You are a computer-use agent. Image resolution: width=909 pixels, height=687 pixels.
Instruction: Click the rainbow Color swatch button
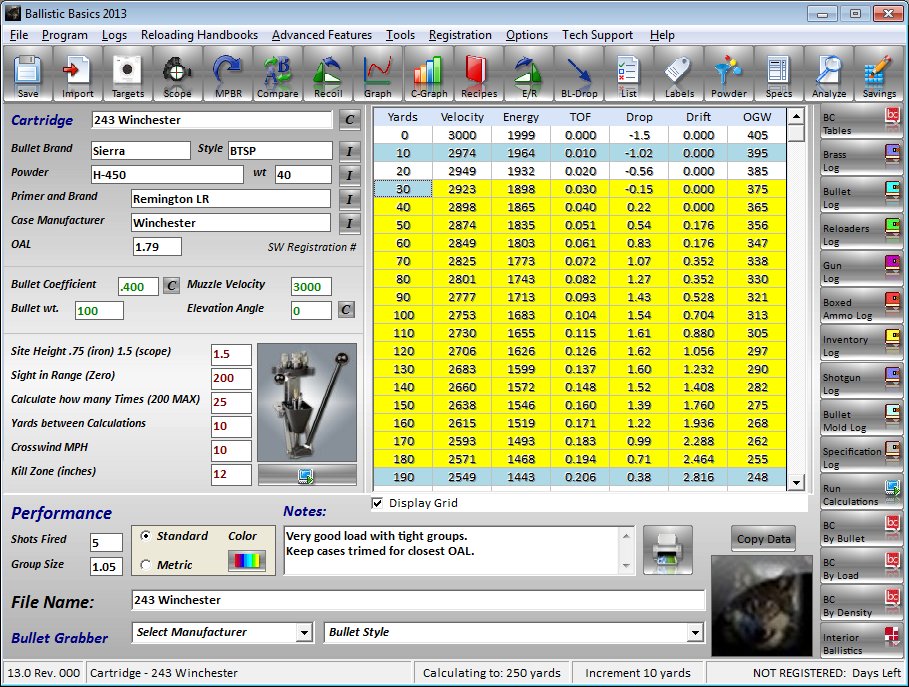click(x=247, y=560)
